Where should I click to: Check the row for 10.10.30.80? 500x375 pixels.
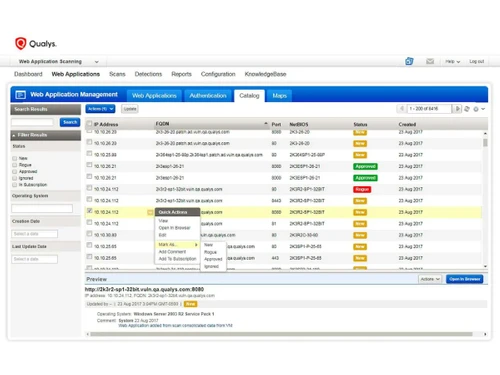[89, 234]
